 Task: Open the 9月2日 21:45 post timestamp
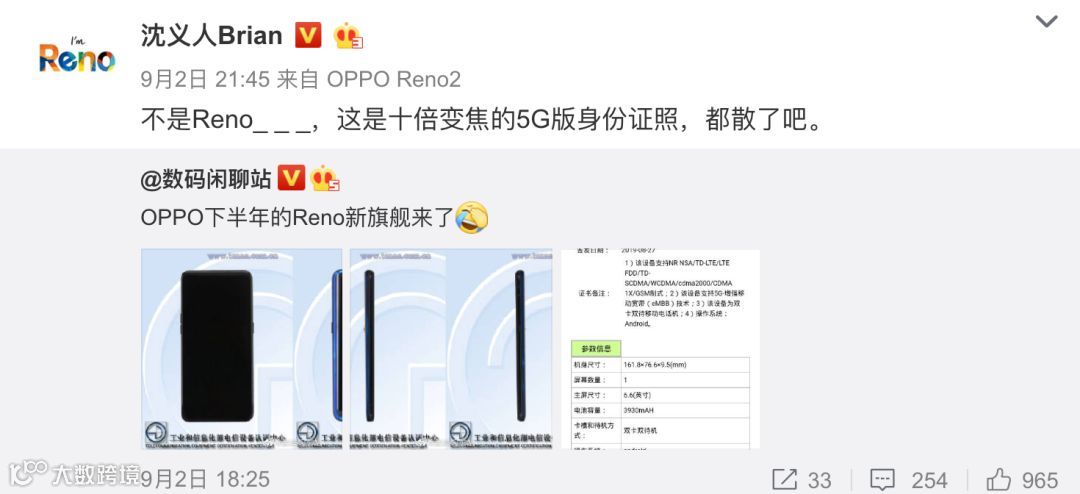click(x=205, y=80)
